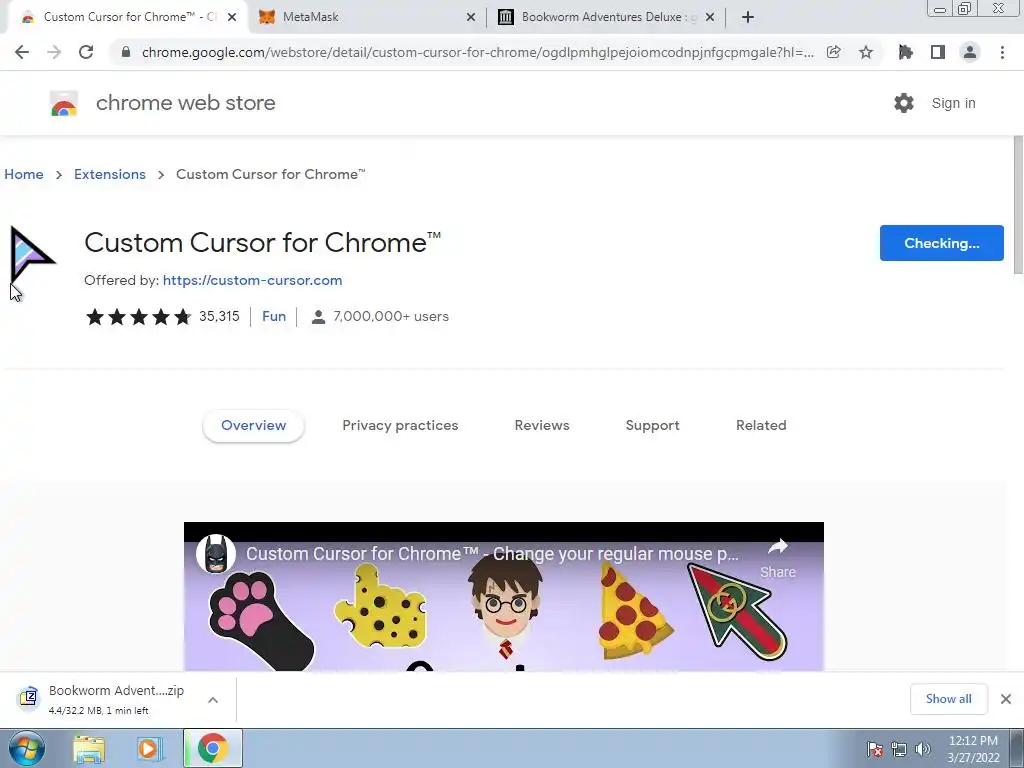This screenshot has width=1024, height=768.
Task: Open Windows Media Player from taskbar
Action: [149, 749]
